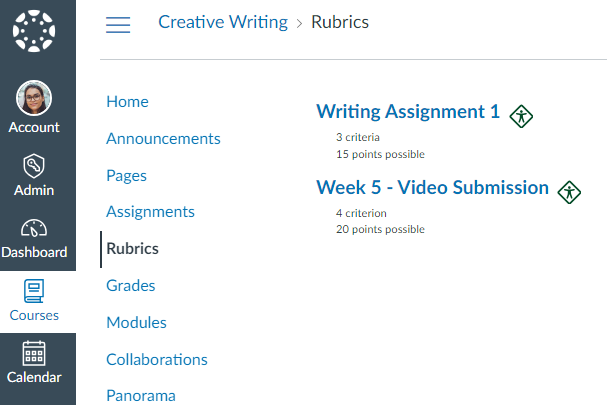Open Announcements in course menu

(x=163, y=138)
